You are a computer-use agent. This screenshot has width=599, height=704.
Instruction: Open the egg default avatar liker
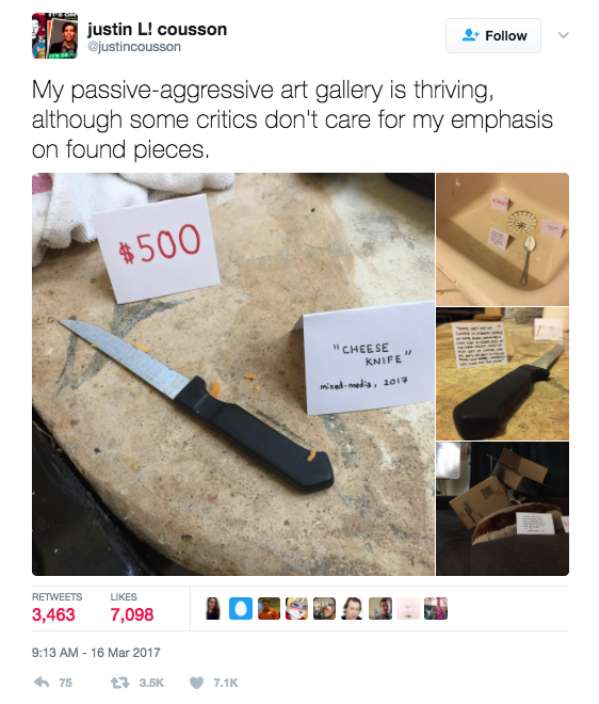tap(241, 608)
